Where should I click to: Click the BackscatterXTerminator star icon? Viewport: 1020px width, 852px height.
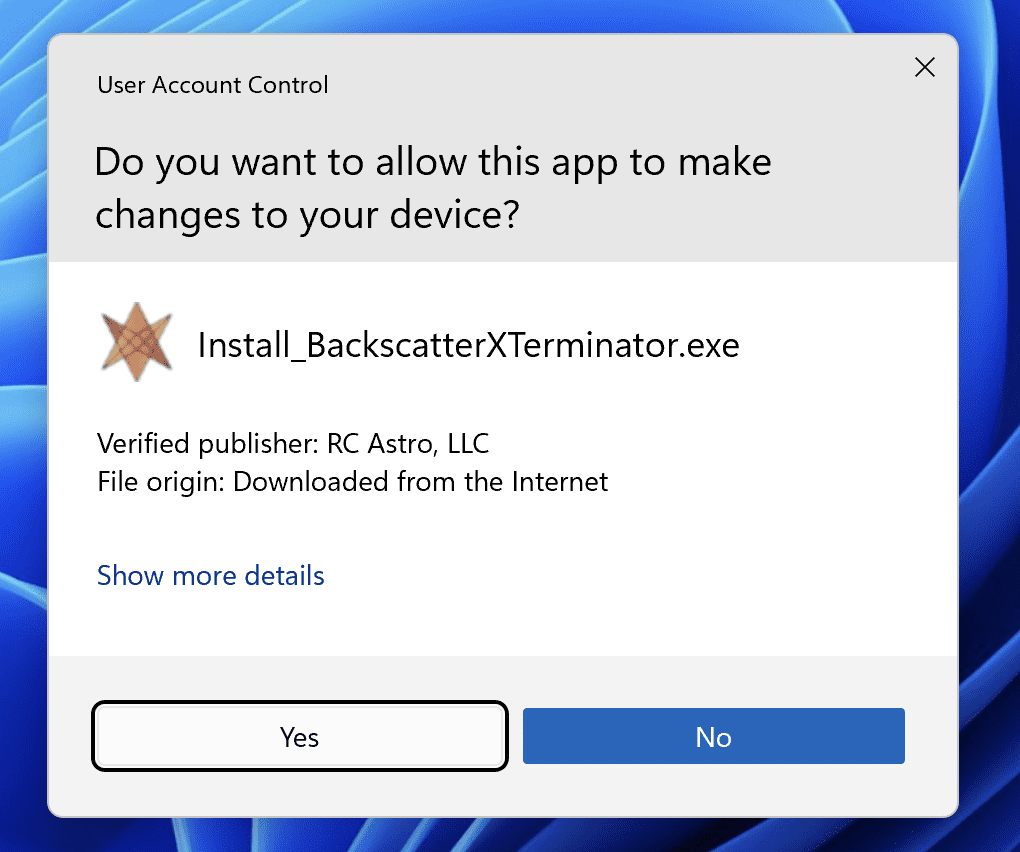tap(137, 341)
